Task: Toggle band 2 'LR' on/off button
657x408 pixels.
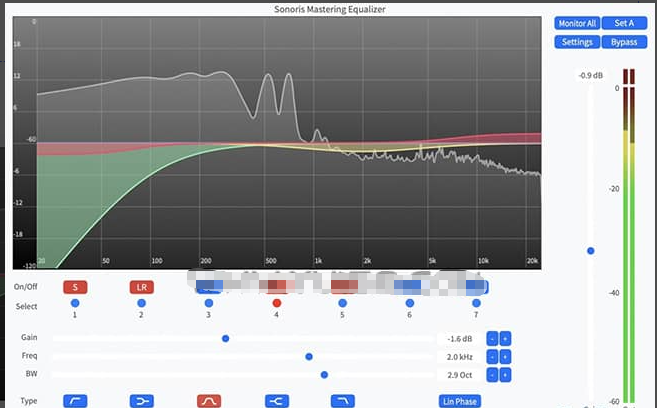Action: click(142, 287)
